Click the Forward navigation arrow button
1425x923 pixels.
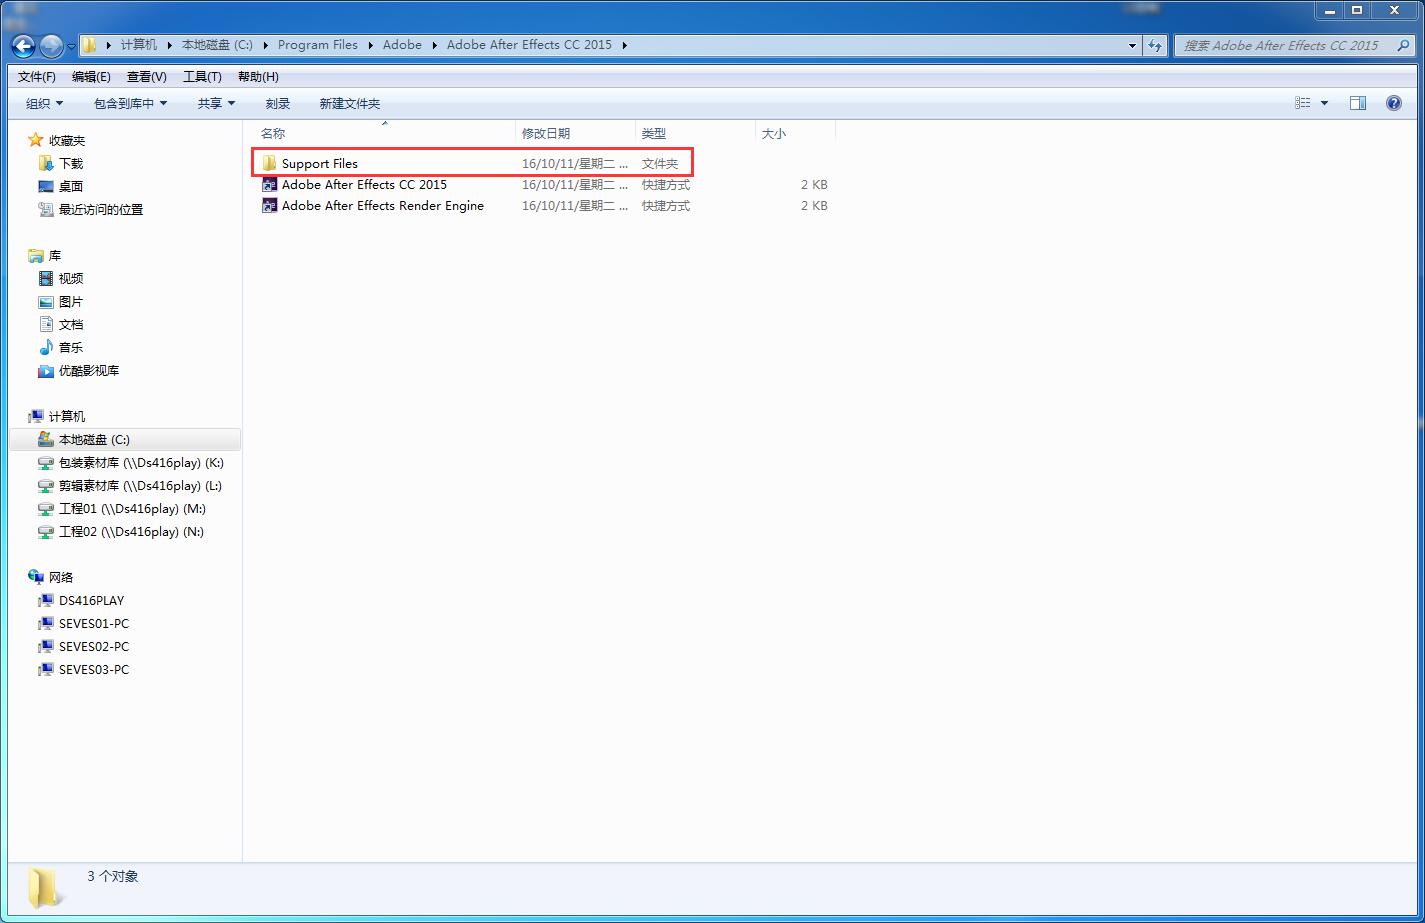coord(50,45)
